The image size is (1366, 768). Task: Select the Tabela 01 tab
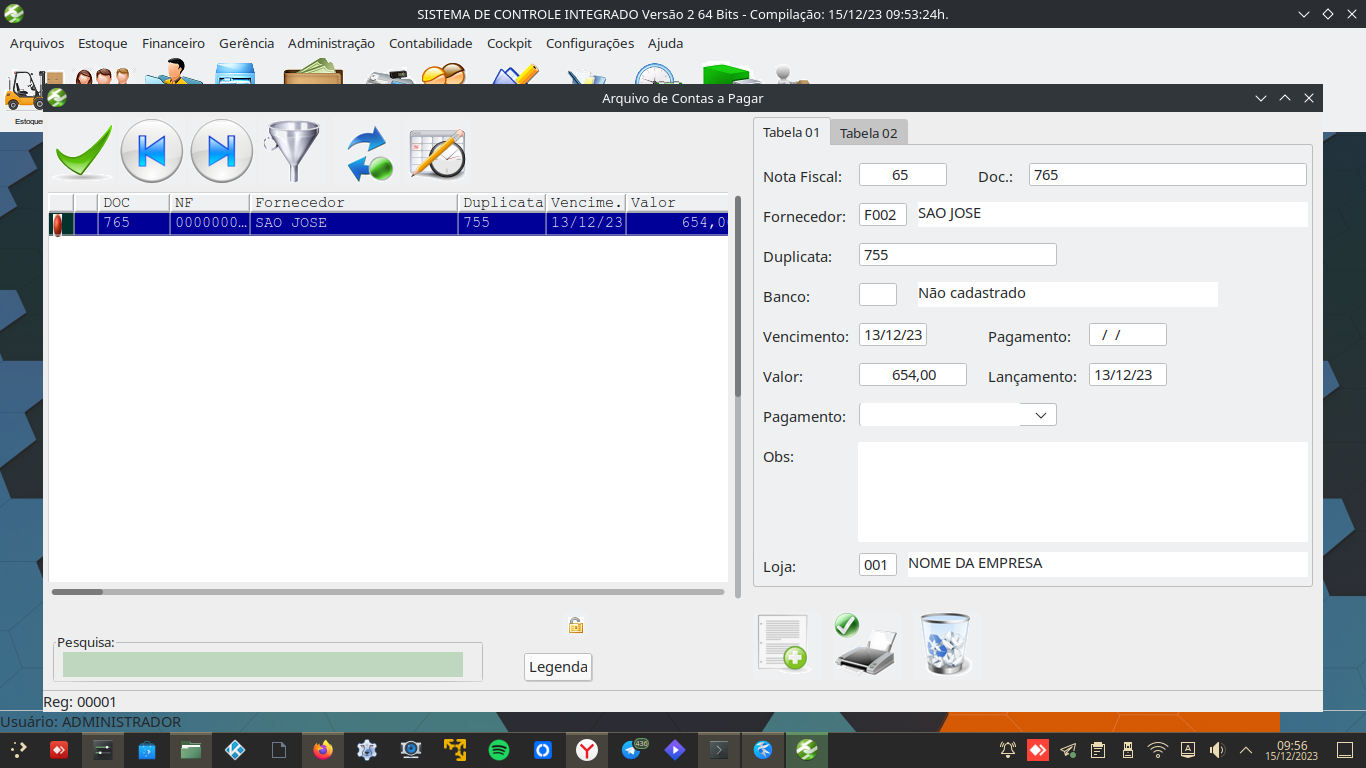tap(791, 132)
